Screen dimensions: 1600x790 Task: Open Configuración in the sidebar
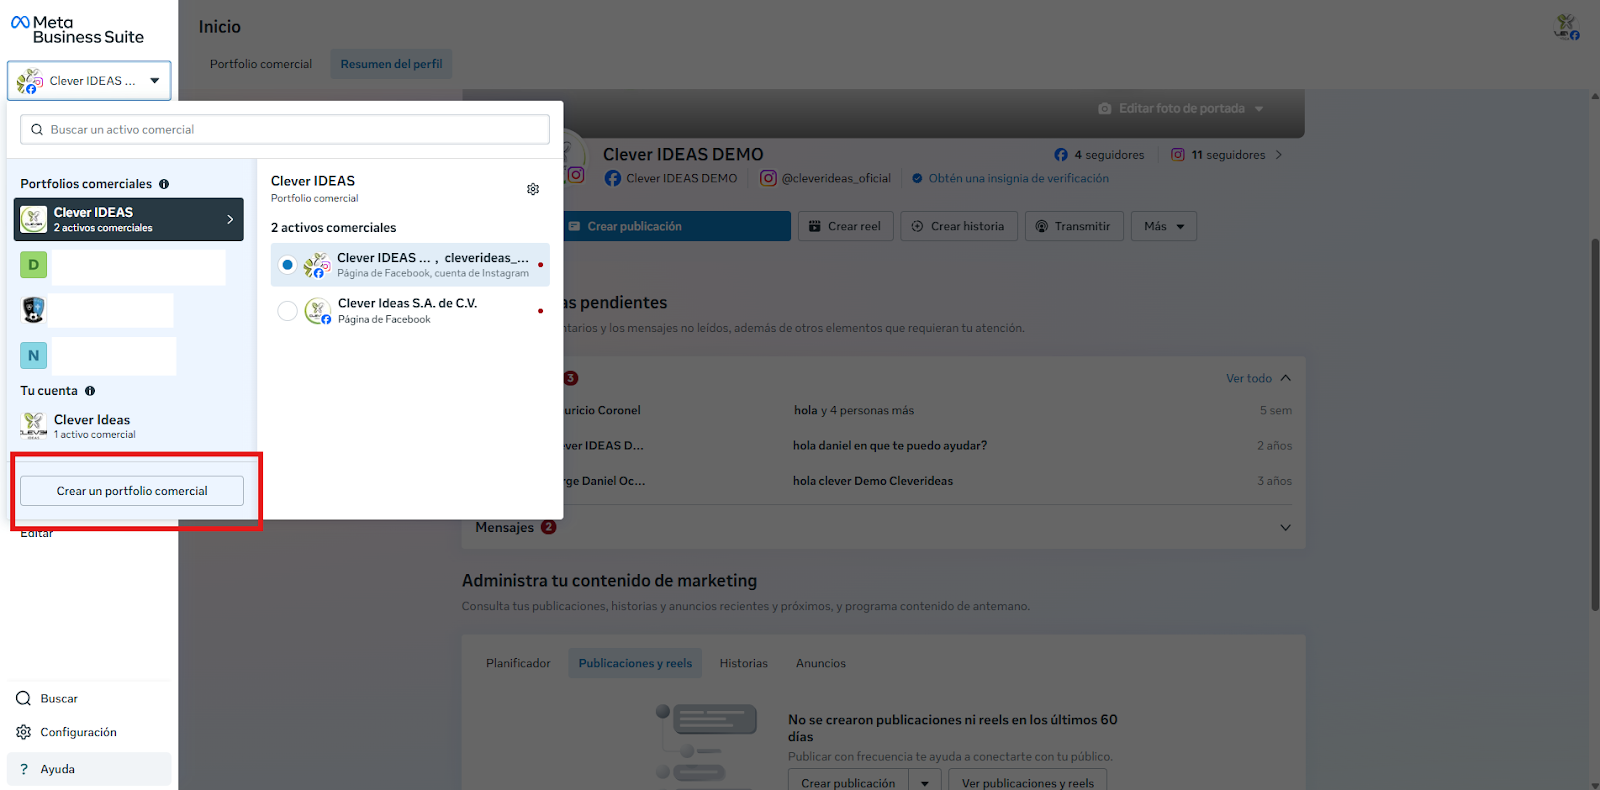pos(78,732)
